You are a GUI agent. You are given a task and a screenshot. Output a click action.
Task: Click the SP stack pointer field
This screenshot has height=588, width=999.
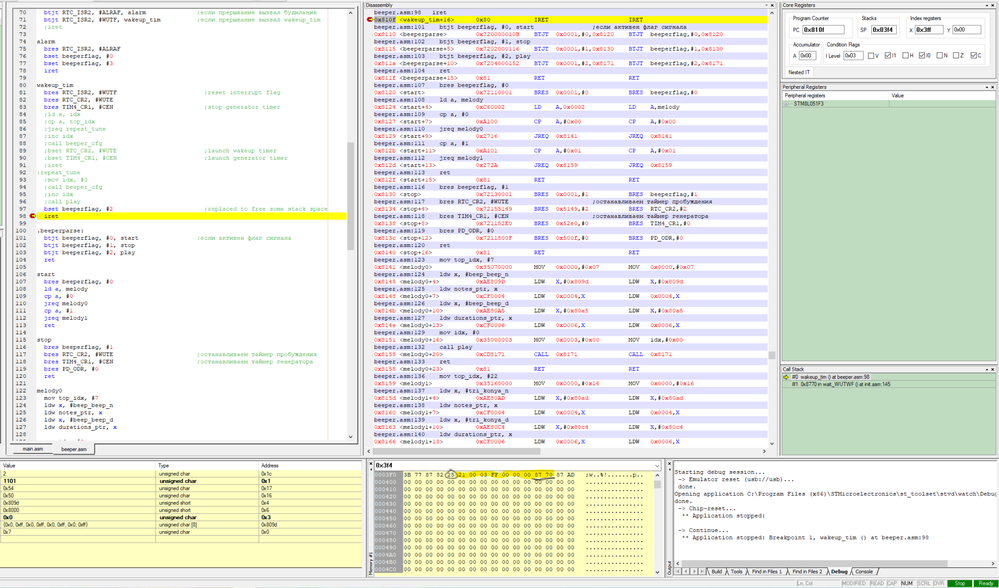882,29
